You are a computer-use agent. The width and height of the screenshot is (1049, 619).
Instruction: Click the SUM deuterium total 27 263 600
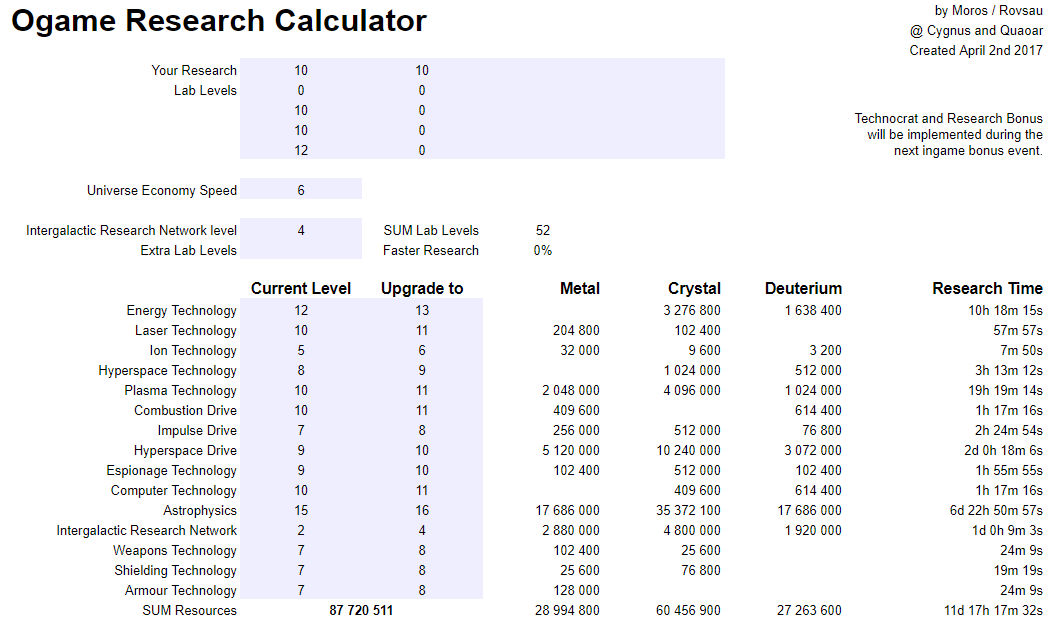tap(809, 610)
